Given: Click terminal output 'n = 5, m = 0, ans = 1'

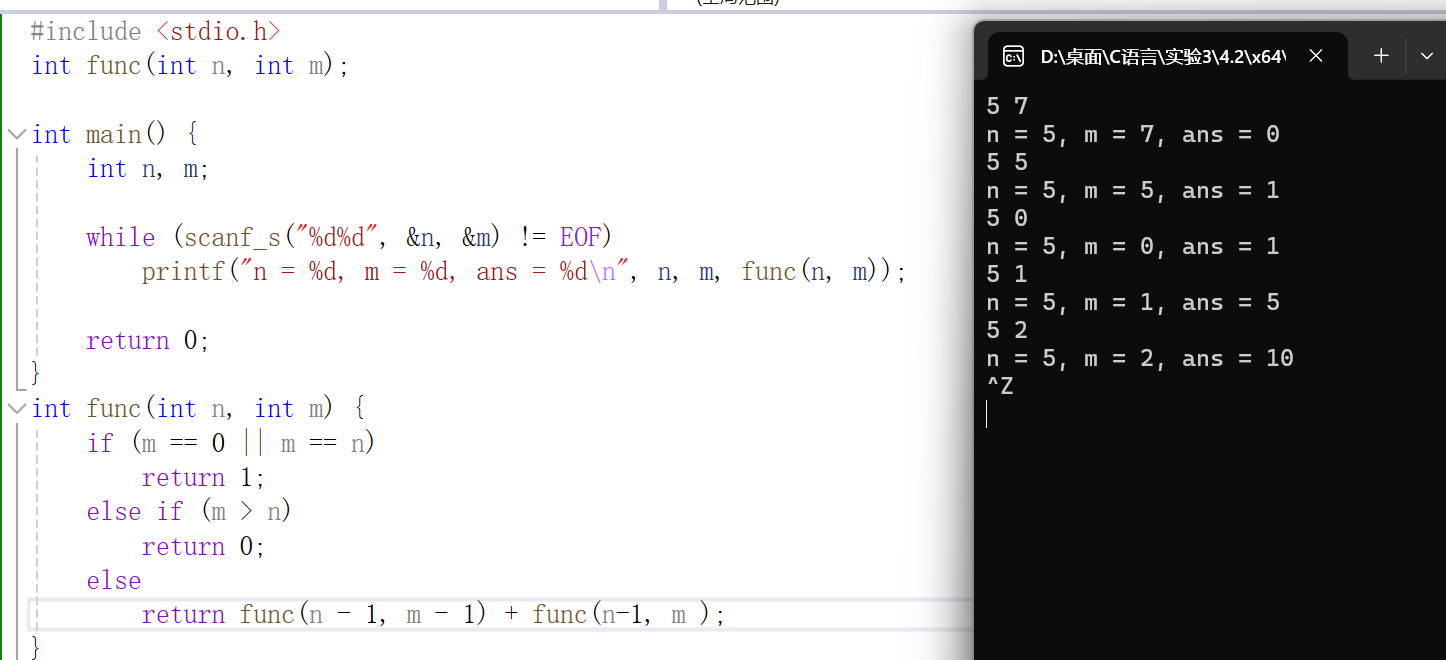Looking at the screenshot, I should [1133, 246].
